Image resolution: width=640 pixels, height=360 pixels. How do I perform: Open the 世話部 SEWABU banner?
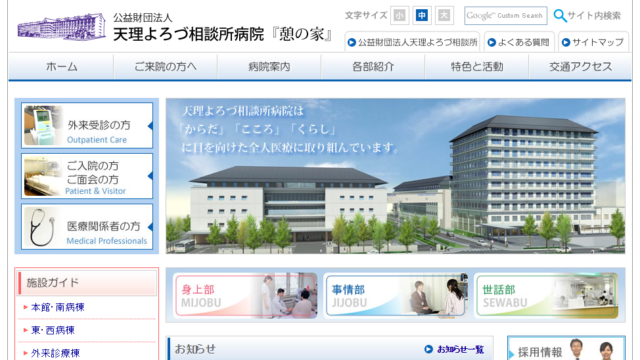coord(547,296)
